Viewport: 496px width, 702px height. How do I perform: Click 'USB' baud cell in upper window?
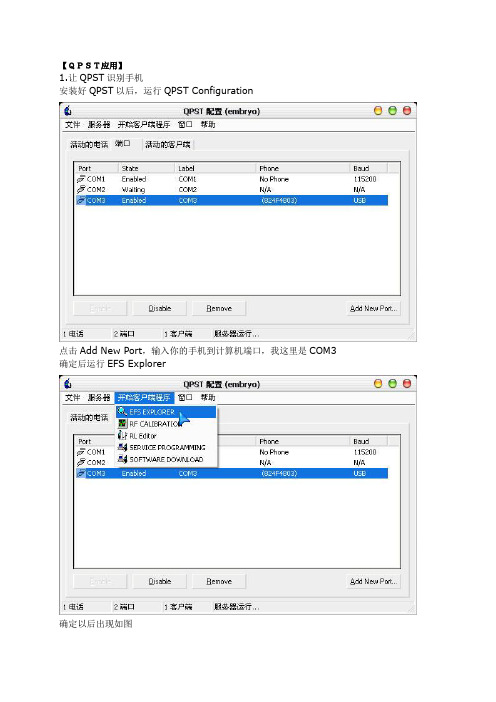tap(359, 201)
